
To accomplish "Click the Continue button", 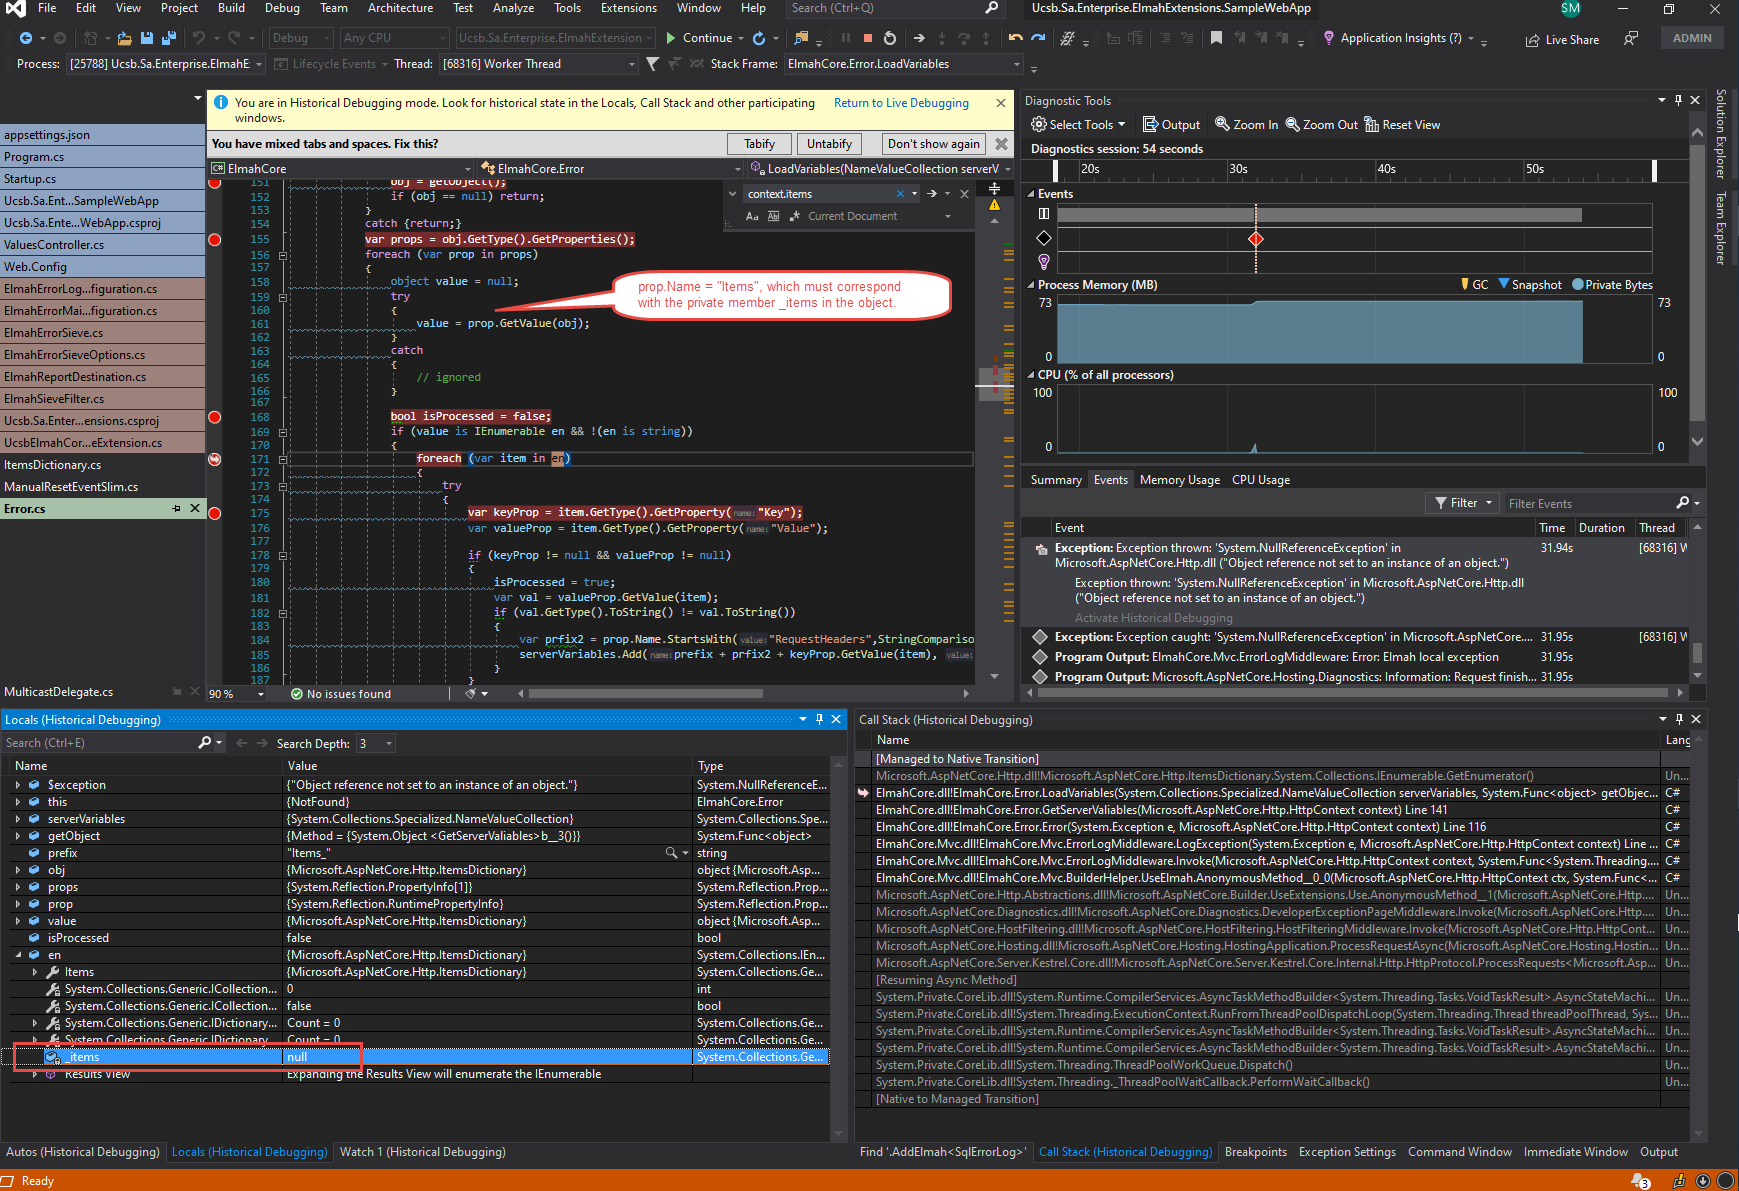I will click(x=699, y=38).
